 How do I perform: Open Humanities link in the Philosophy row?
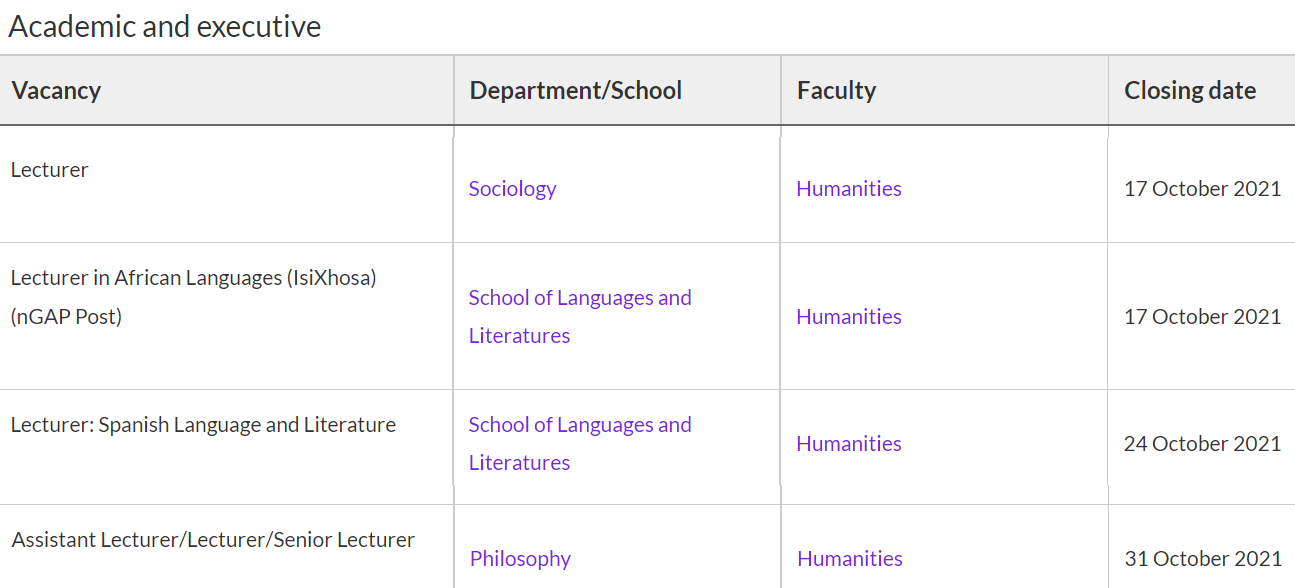point(849,558)
